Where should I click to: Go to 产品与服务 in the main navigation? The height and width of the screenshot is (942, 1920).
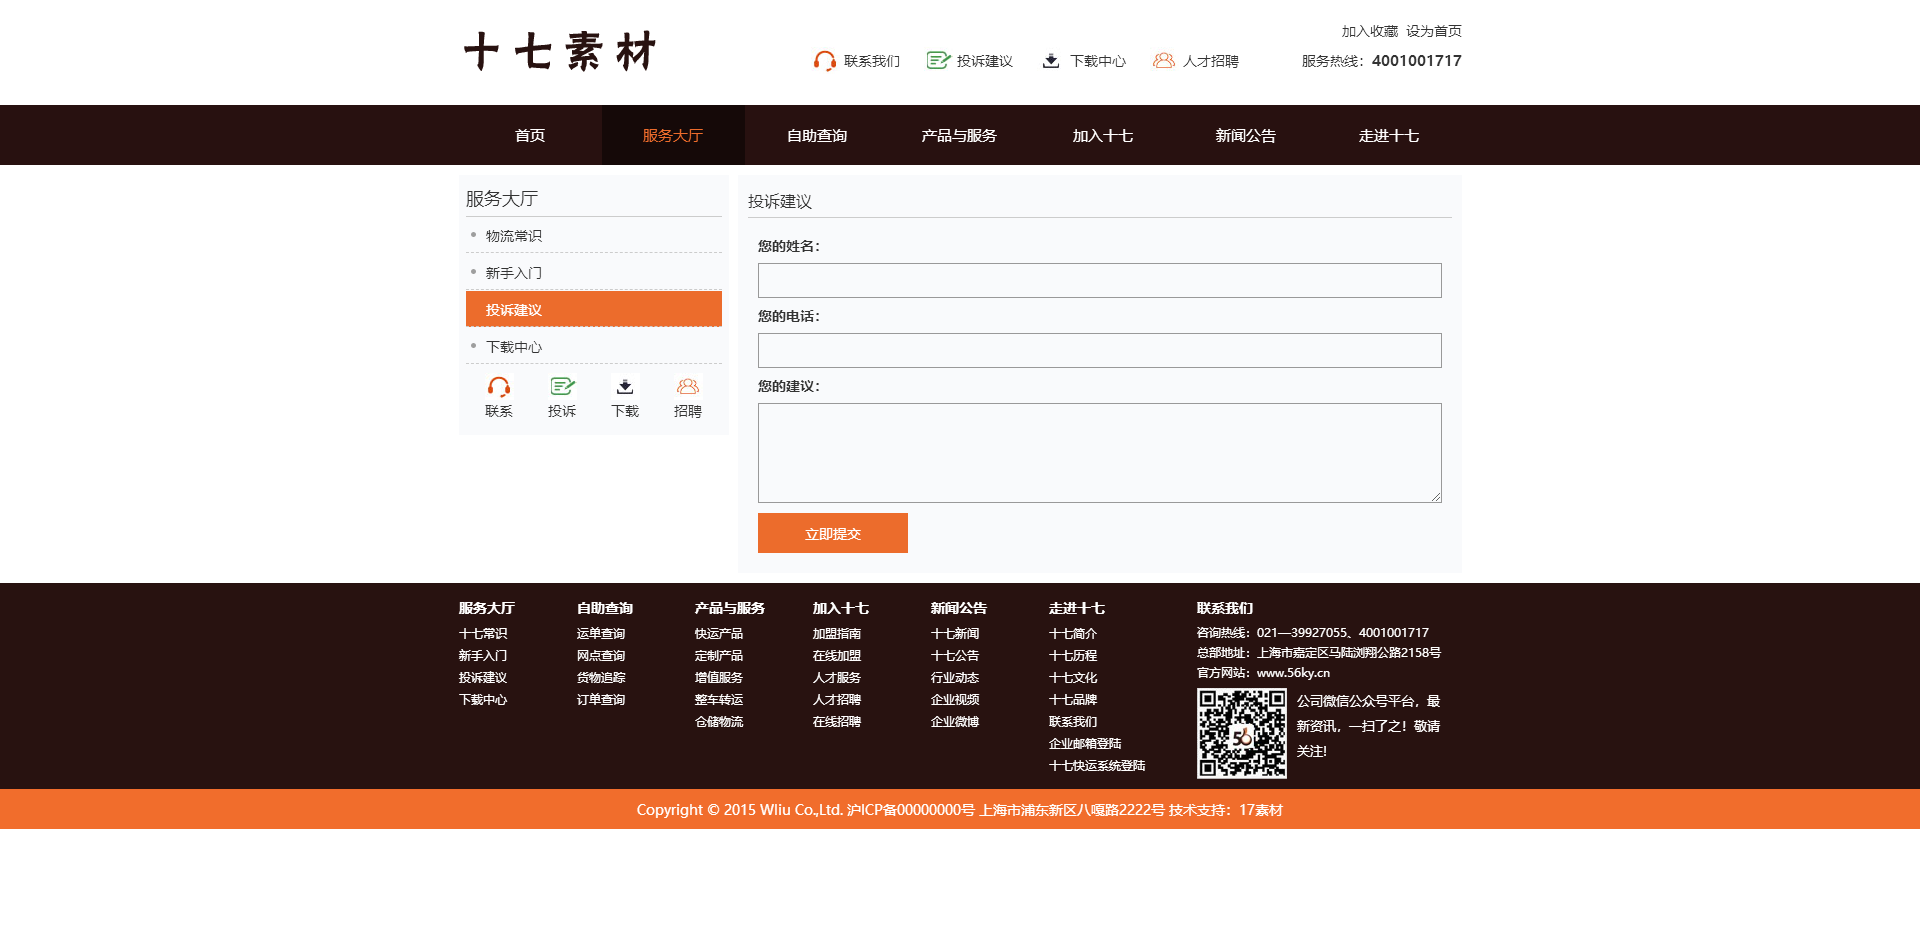(958, 136)
